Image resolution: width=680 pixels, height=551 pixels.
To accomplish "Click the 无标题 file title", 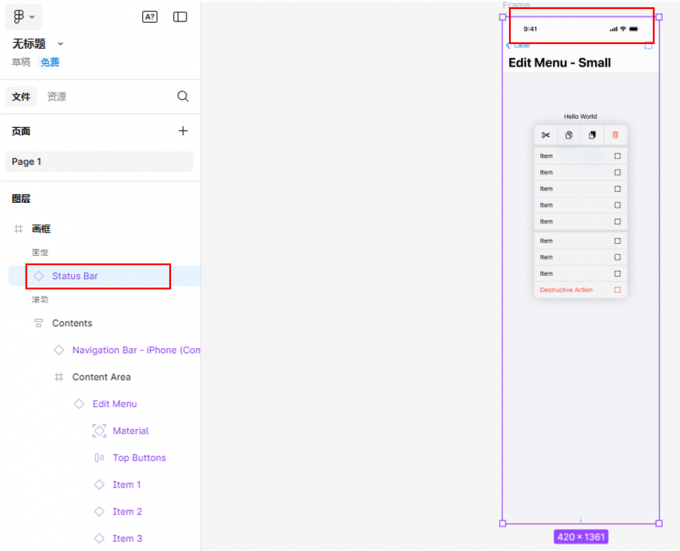I will (29, 44).
